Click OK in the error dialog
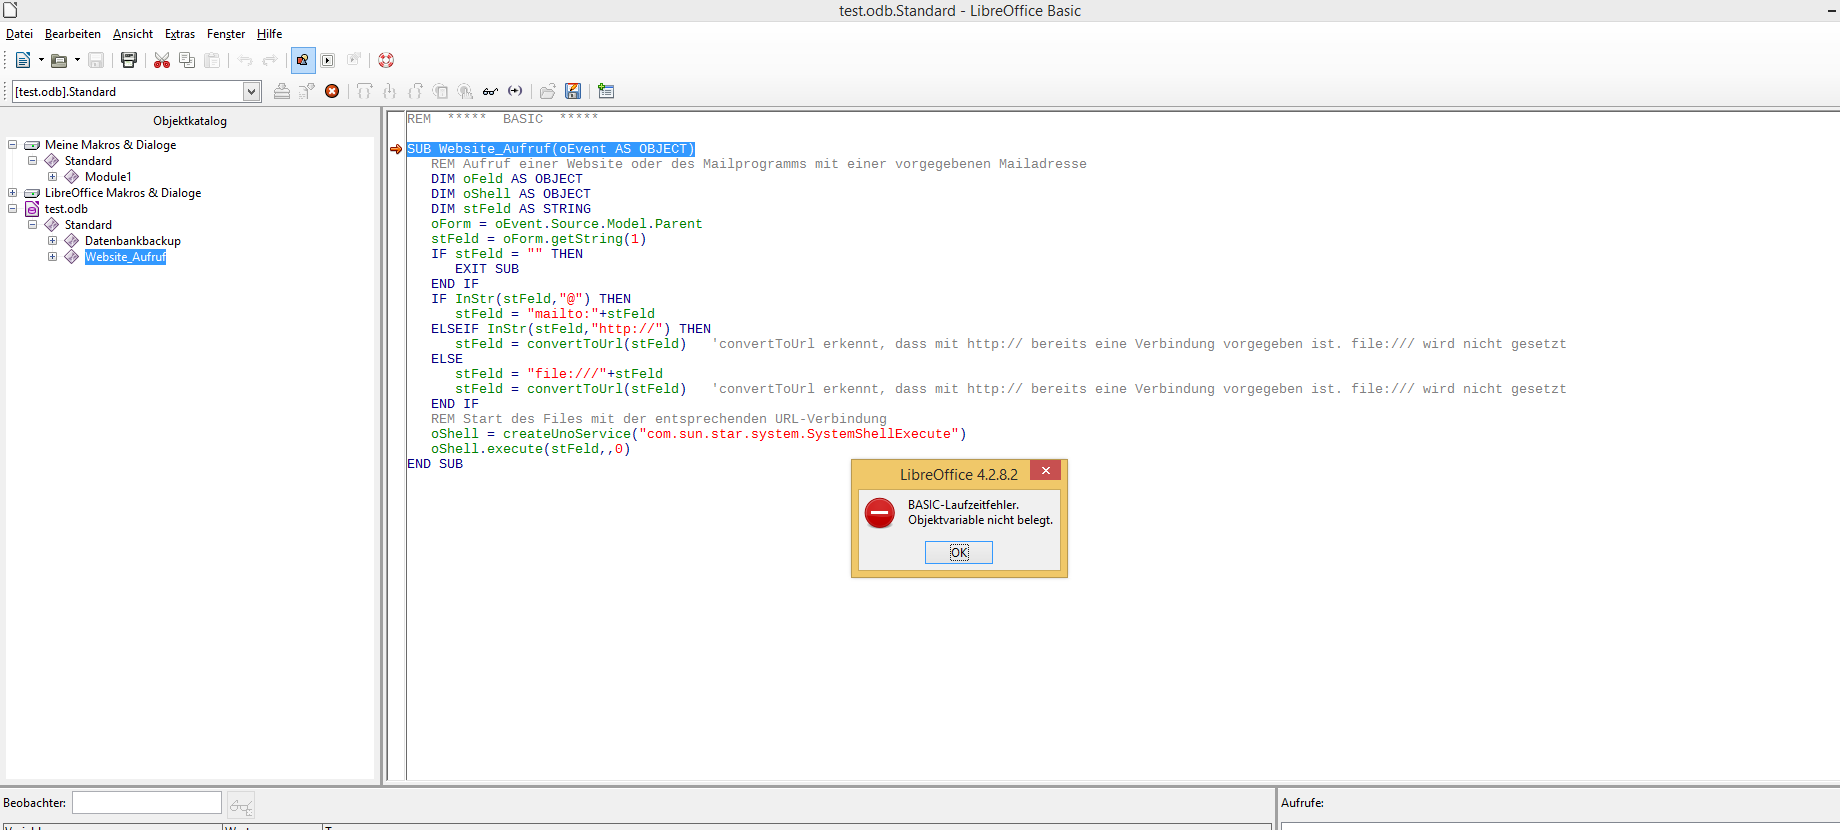The height and width of the screenshot is (830, 1840). click(959, 552)
